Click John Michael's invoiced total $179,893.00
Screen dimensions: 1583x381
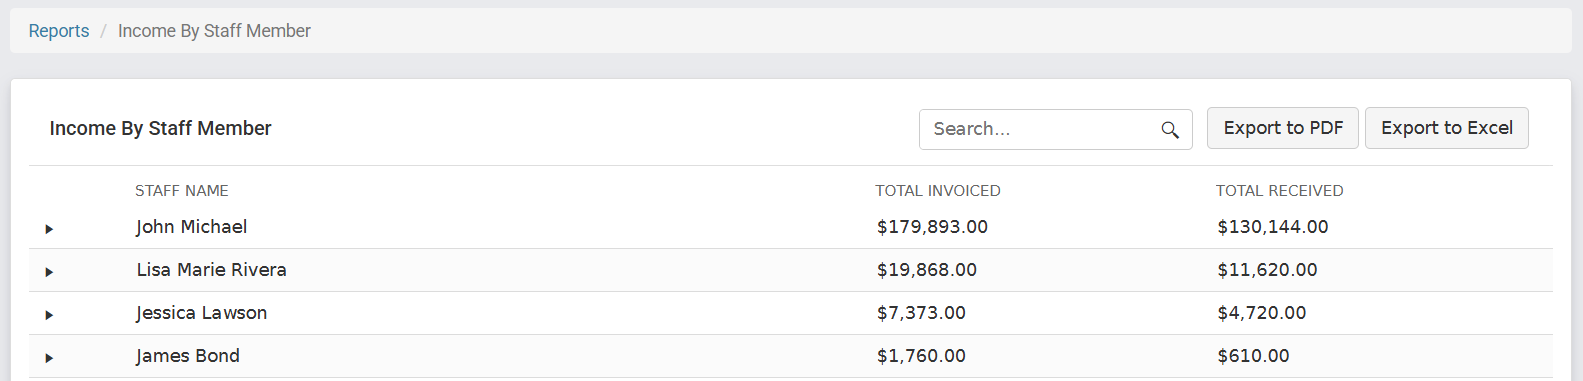(932, 227)
